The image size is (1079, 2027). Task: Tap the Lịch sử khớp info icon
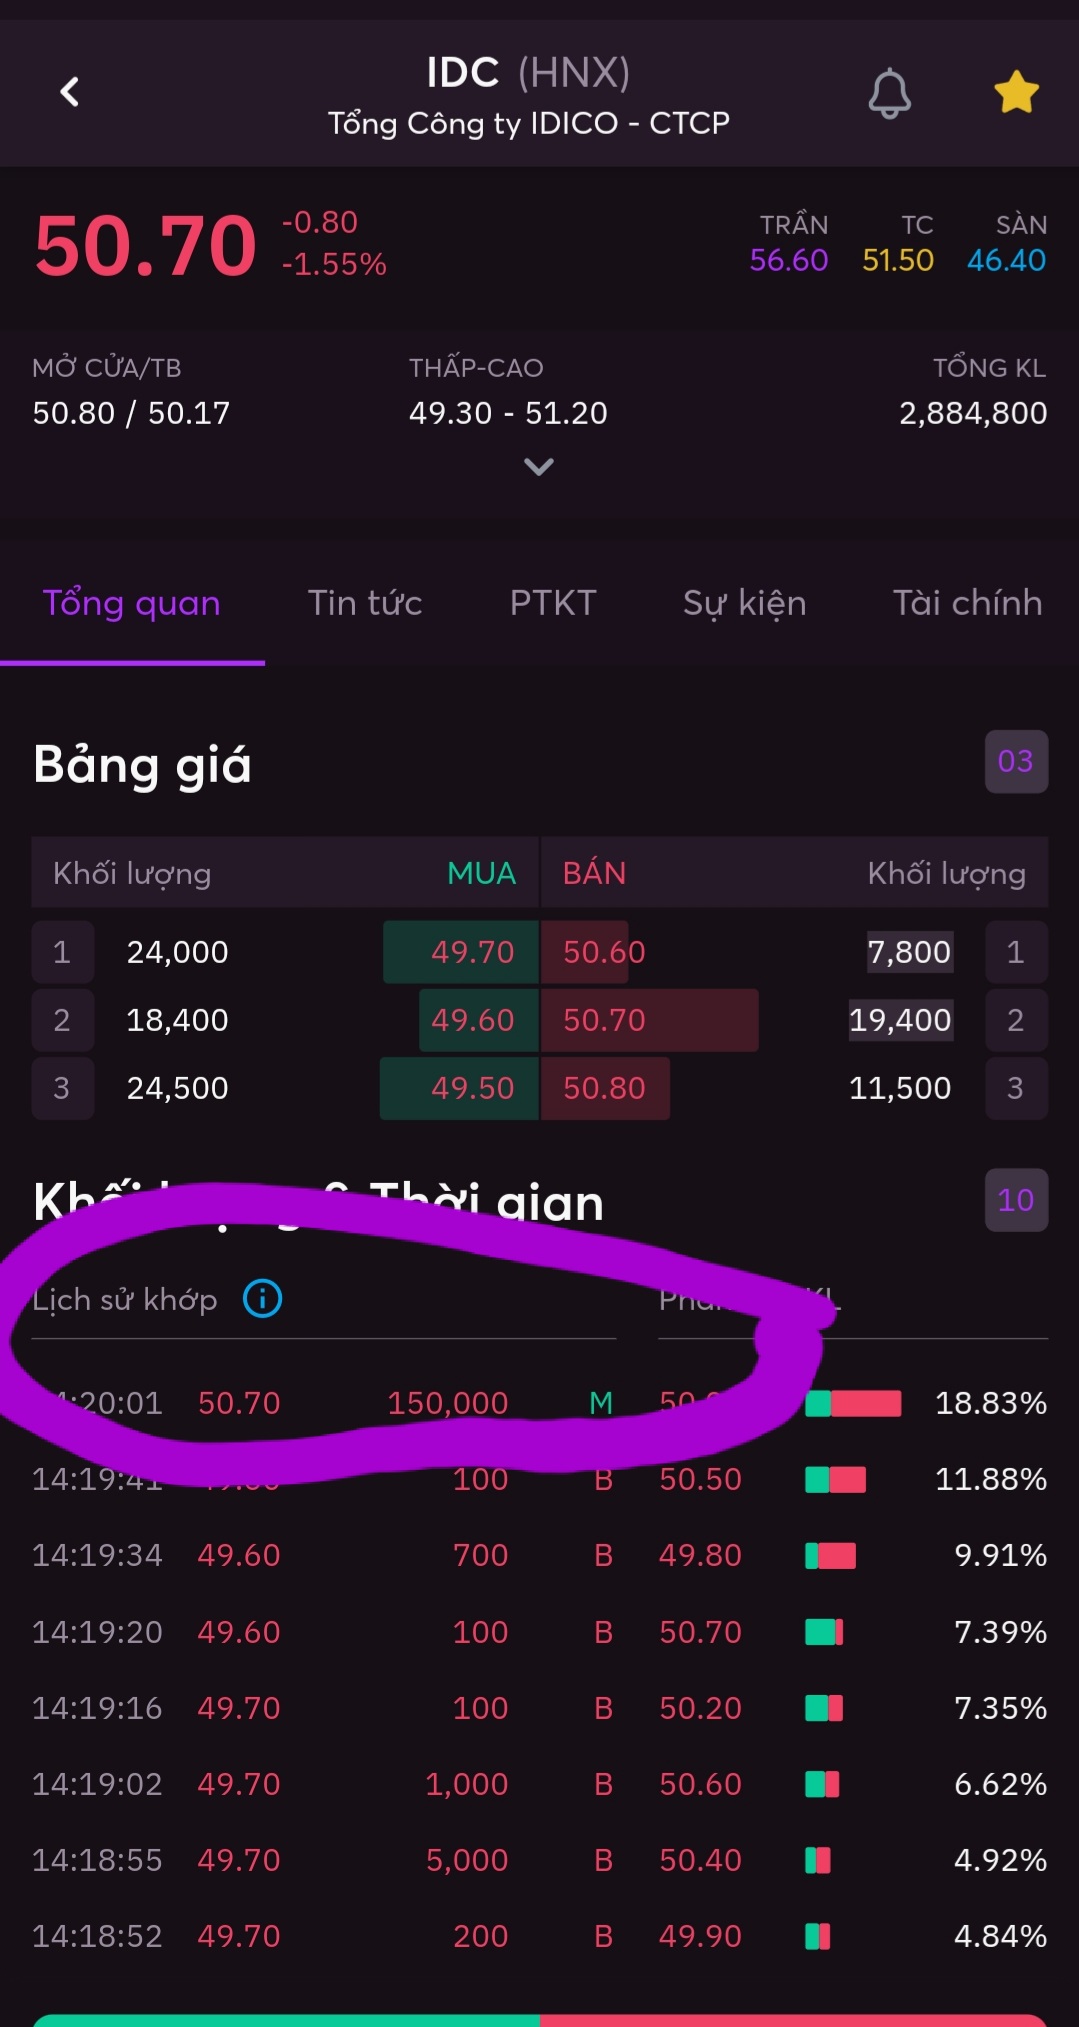[263, 1299]
